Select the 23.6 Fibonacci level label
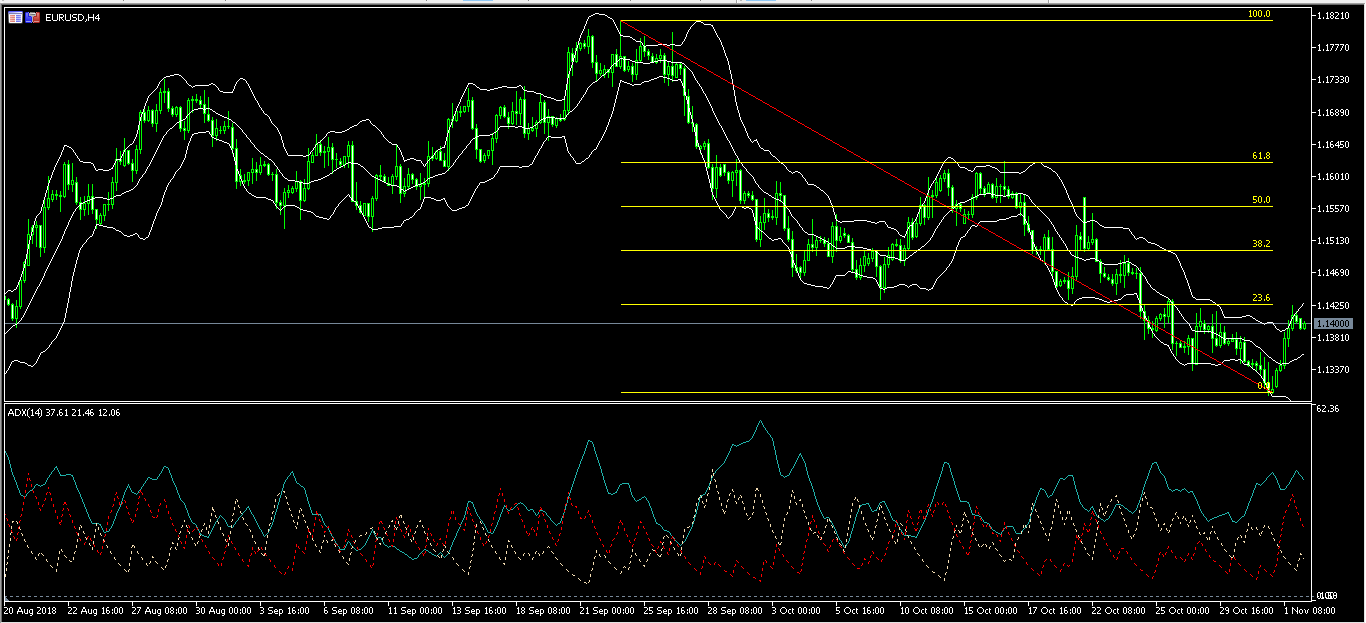The height and width of the screenshot is (623, 1366). tap(1261, 298)
